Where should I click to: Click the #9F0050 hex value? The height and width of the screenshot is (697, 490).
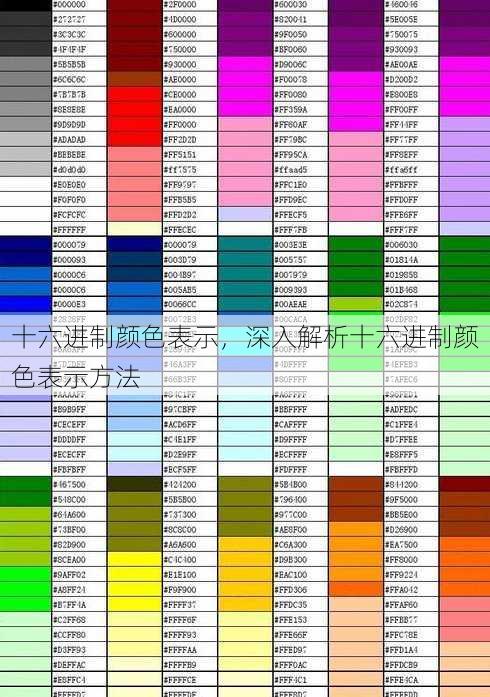pyautogui.click(x=290, y=34)
